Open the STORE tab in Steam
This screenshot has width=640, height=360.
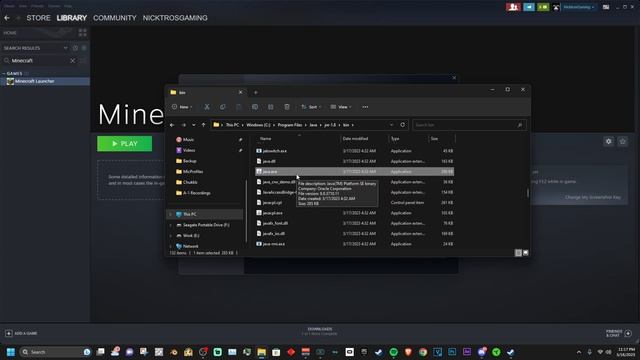(x=38, y=18)
